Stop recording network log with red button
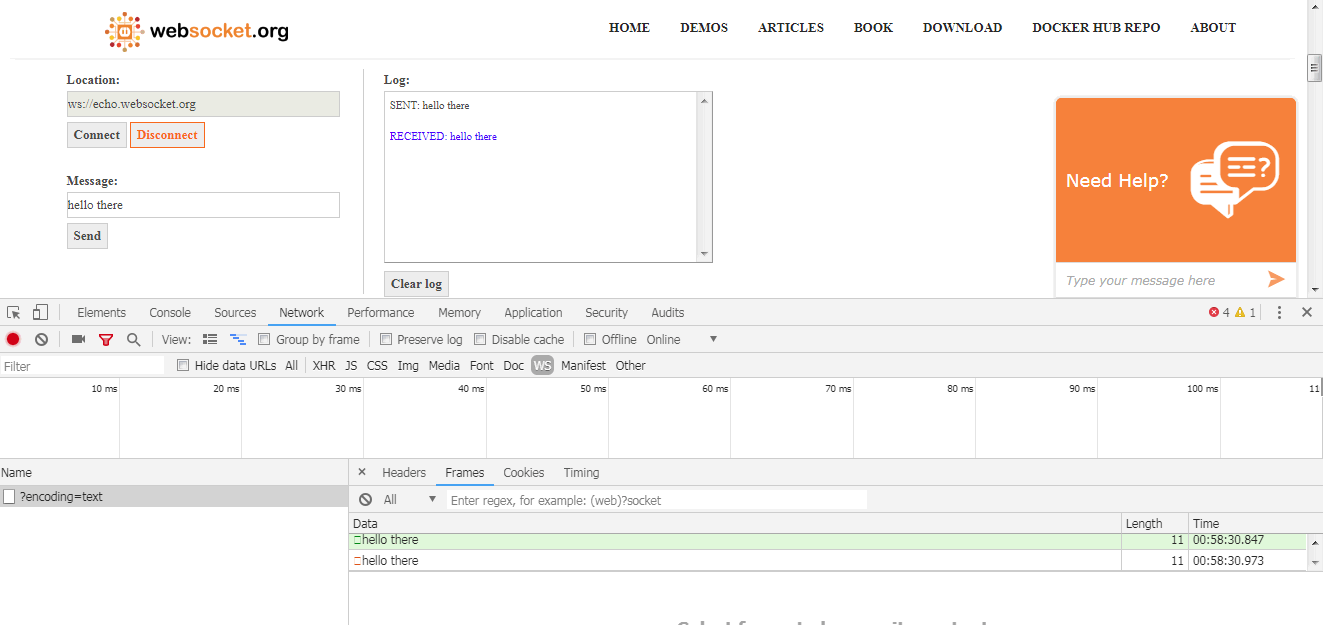Screen dimensions: 1323x625 click(x=13, y=340)
